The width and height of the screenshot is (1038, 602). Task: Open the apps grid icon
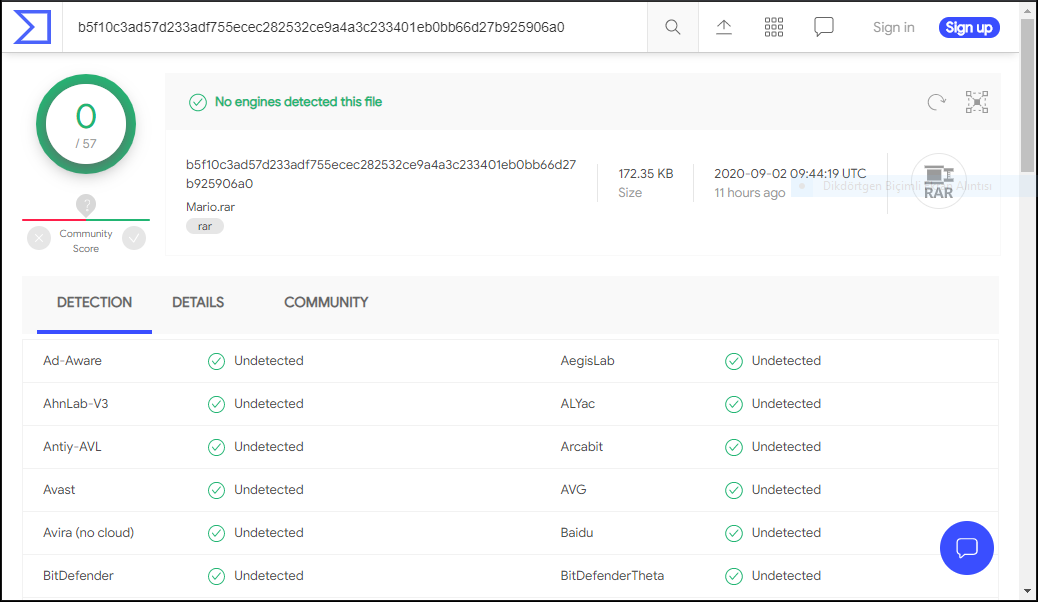(x=773, y=27)
